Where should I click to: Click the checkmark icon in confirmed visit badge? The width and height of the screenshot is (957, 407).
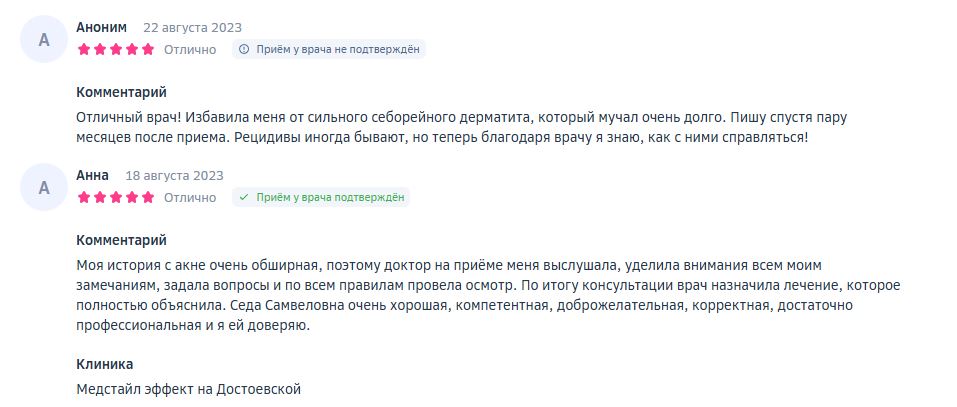(244, 197)
